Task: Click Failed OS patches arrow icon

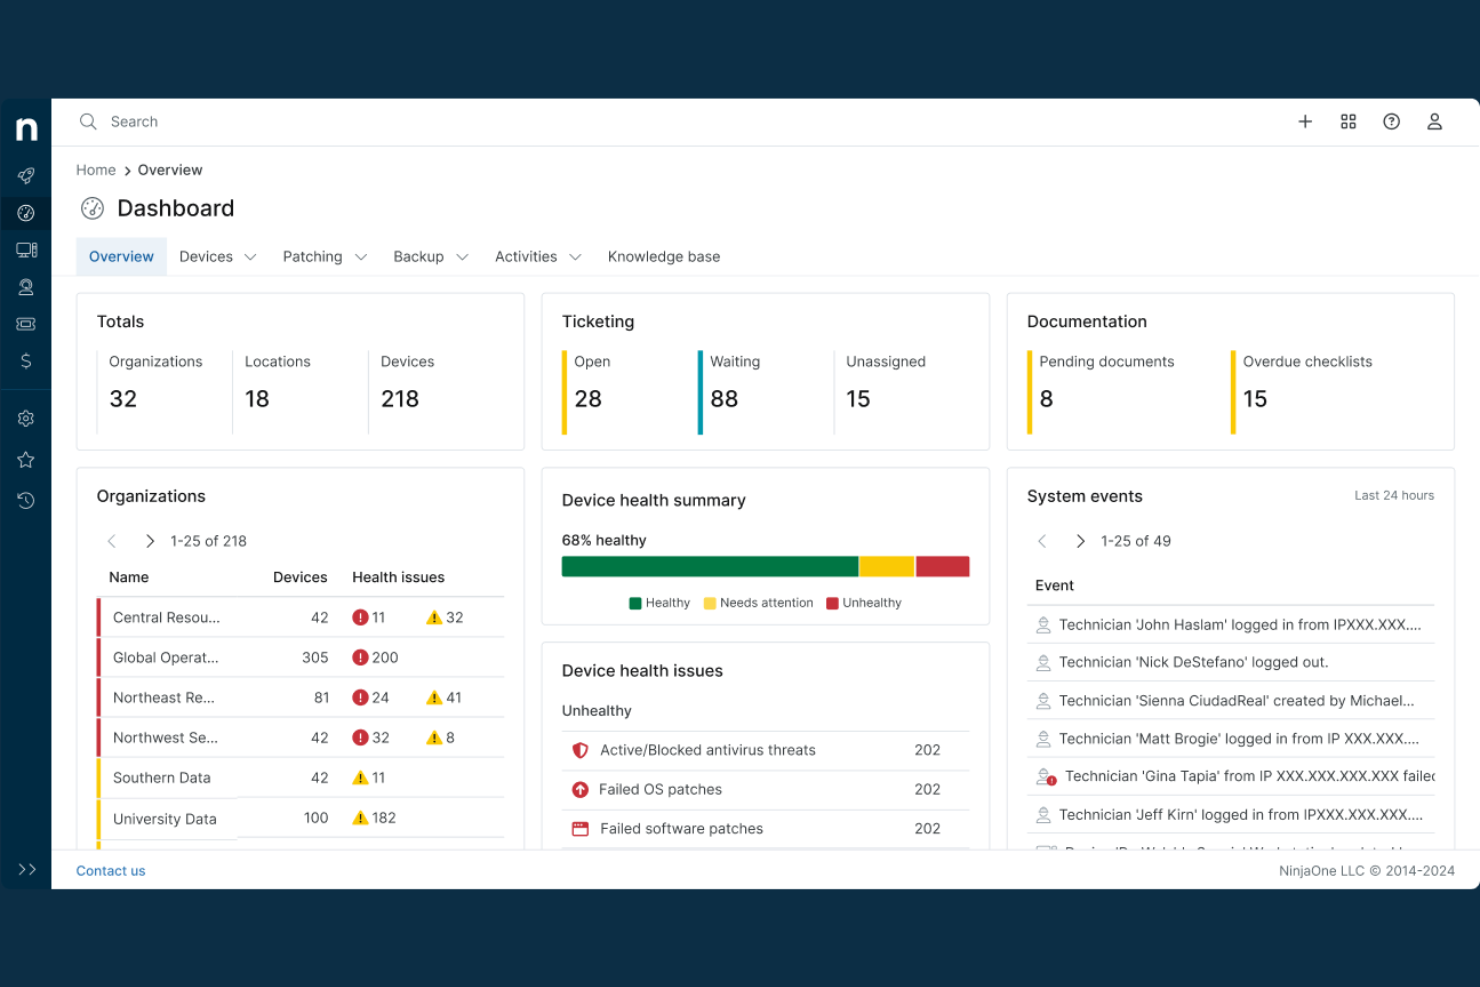Action: pos(580,789)
